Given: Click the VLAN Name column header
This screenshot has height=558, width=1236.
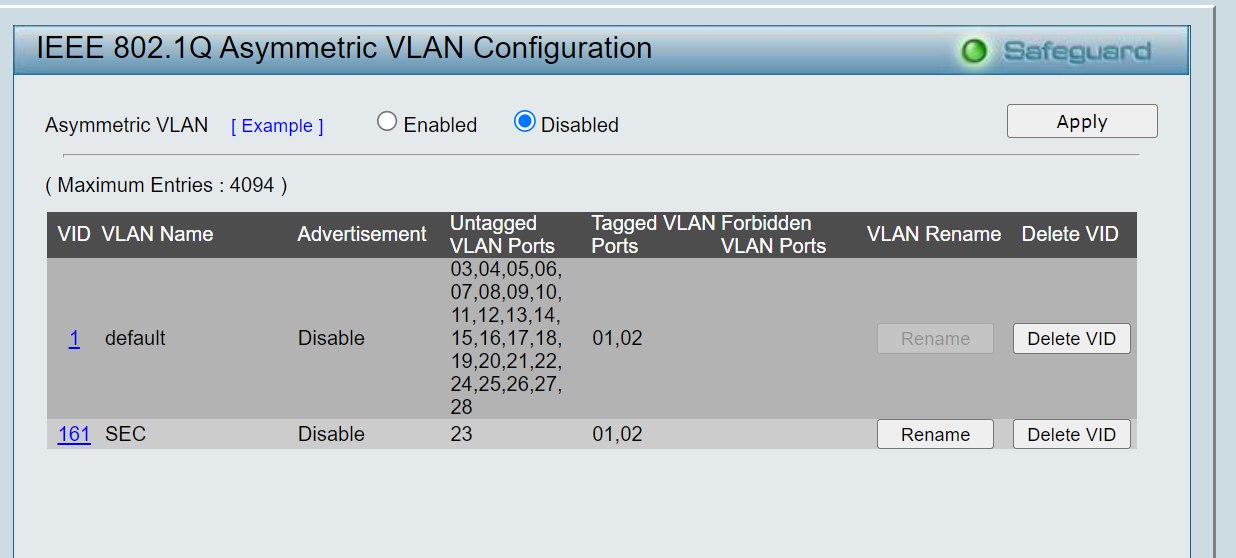Looking at the screenshot, I should pos(157,234).
